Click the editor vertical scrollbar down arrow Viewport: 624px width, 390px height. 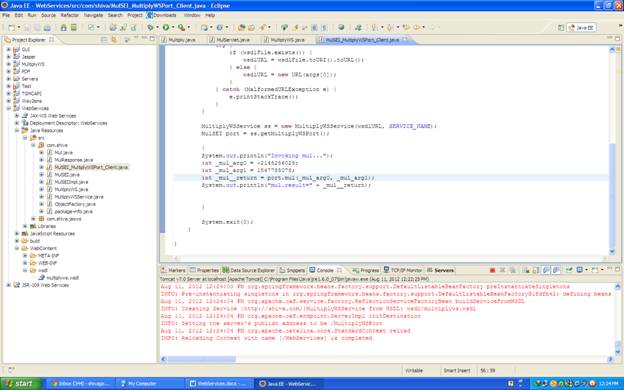pos(612,252)
